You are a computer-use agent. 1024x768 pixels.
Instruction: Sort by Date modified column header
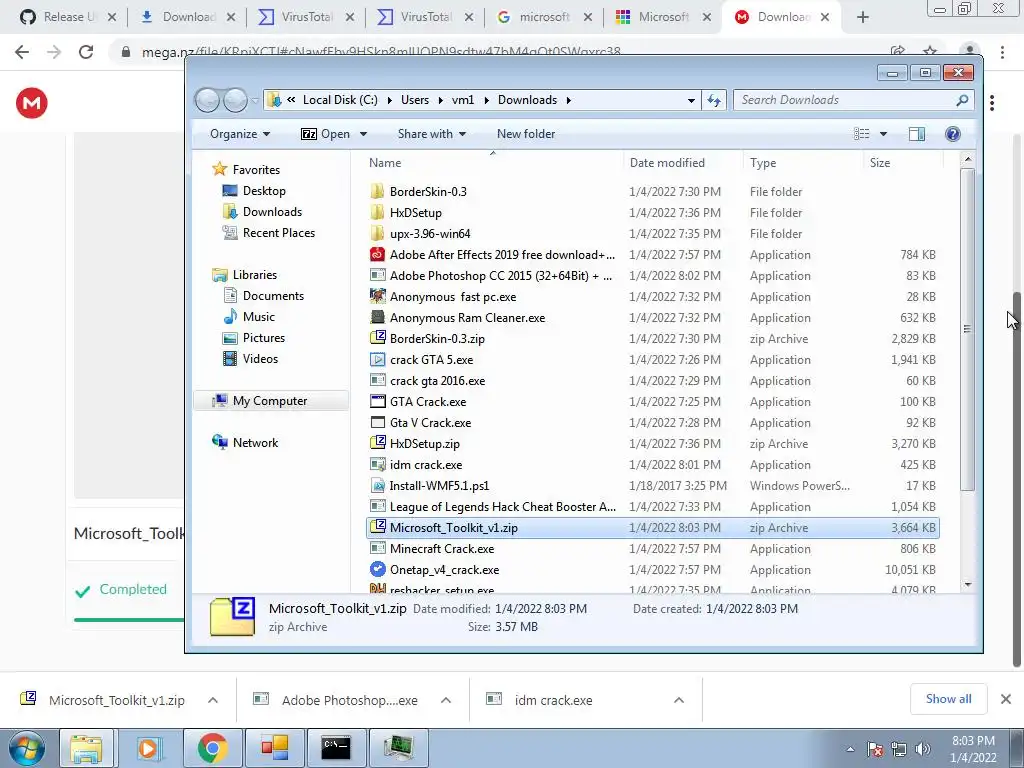coord(667,163)
